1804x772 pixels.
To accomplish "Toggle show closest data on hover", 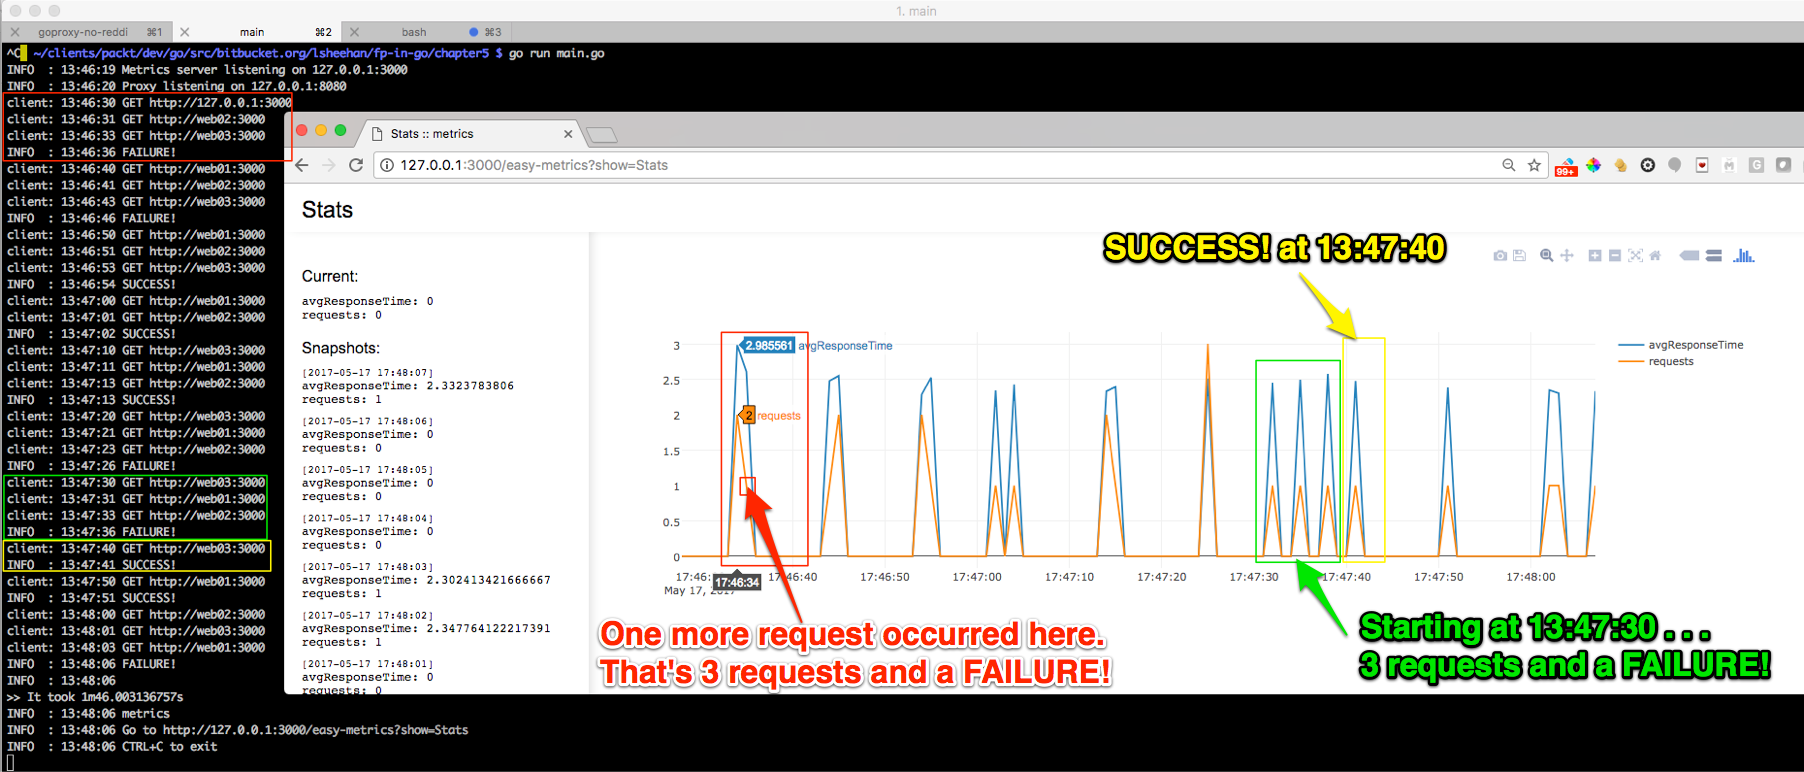I will pos(1689,256).
